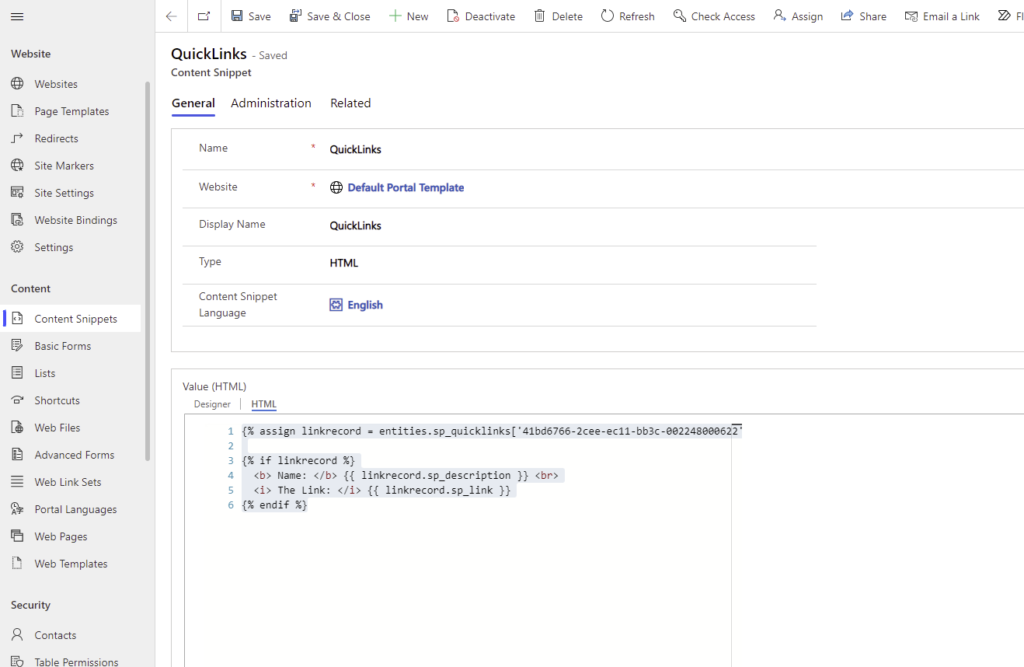This screenshot has width=1024, height=667.
Task: Go back with the arrow button
Action: coord(171,16)
